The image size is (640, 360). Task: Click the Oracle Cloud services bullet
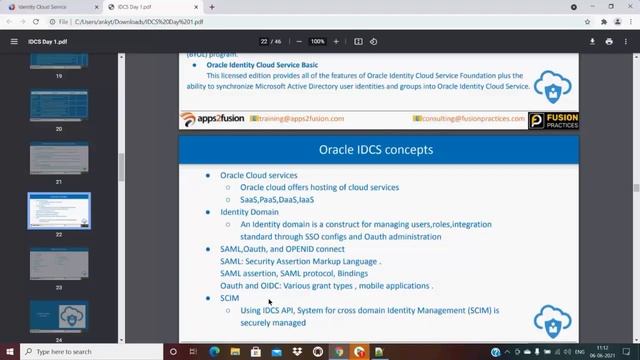click(259, 175)
